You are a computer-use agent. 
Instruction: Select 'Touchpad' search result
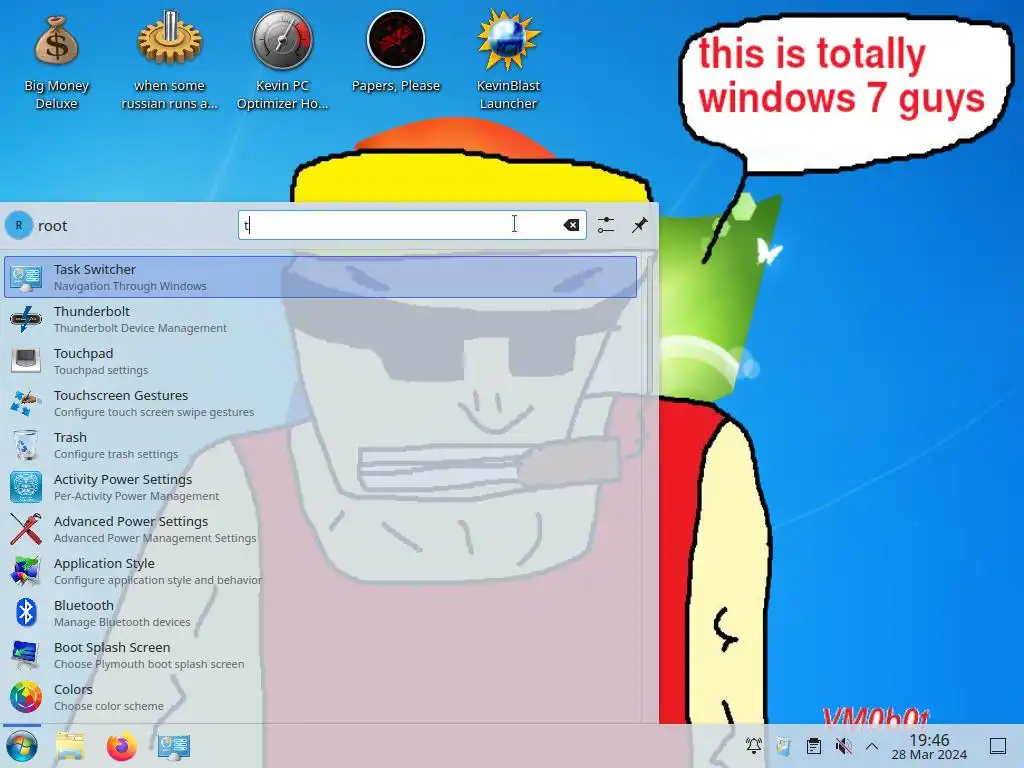click(x=321, y=361)
